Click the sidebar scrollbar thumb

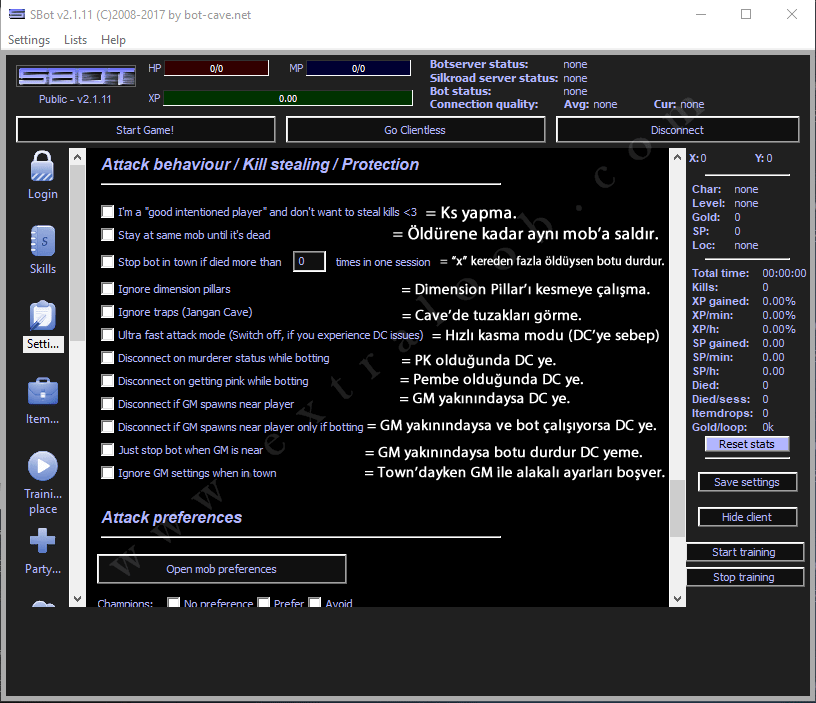(77, 253)
